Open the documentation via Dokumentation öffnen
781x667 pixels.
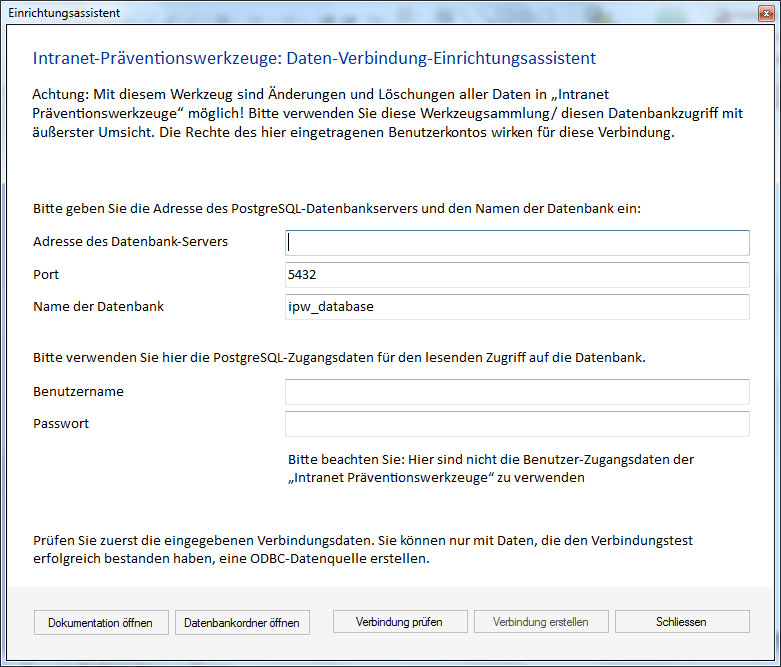pyautogui.click(x=100, y=622)
